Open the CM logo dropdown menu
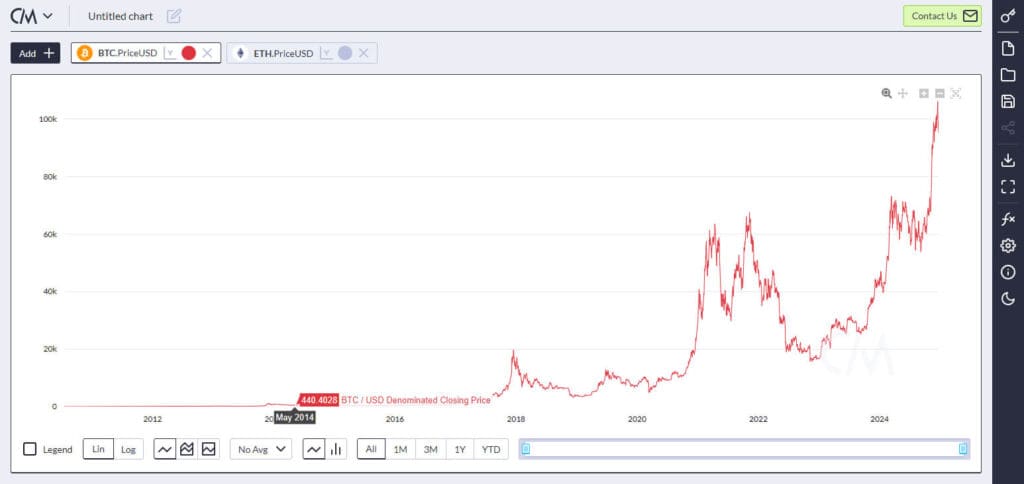Viewport: 1024px width, 484px height. point(31,16)
